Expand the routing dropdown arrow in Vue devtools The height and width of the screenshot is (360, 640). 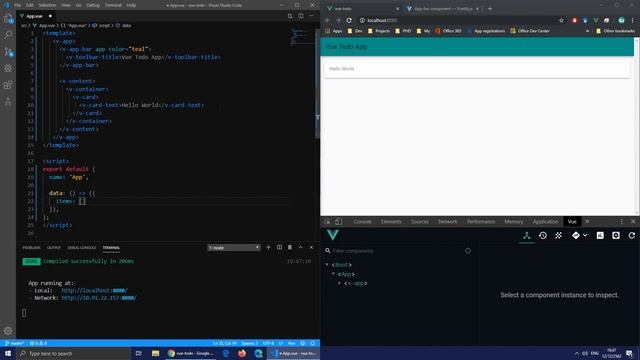585,236
